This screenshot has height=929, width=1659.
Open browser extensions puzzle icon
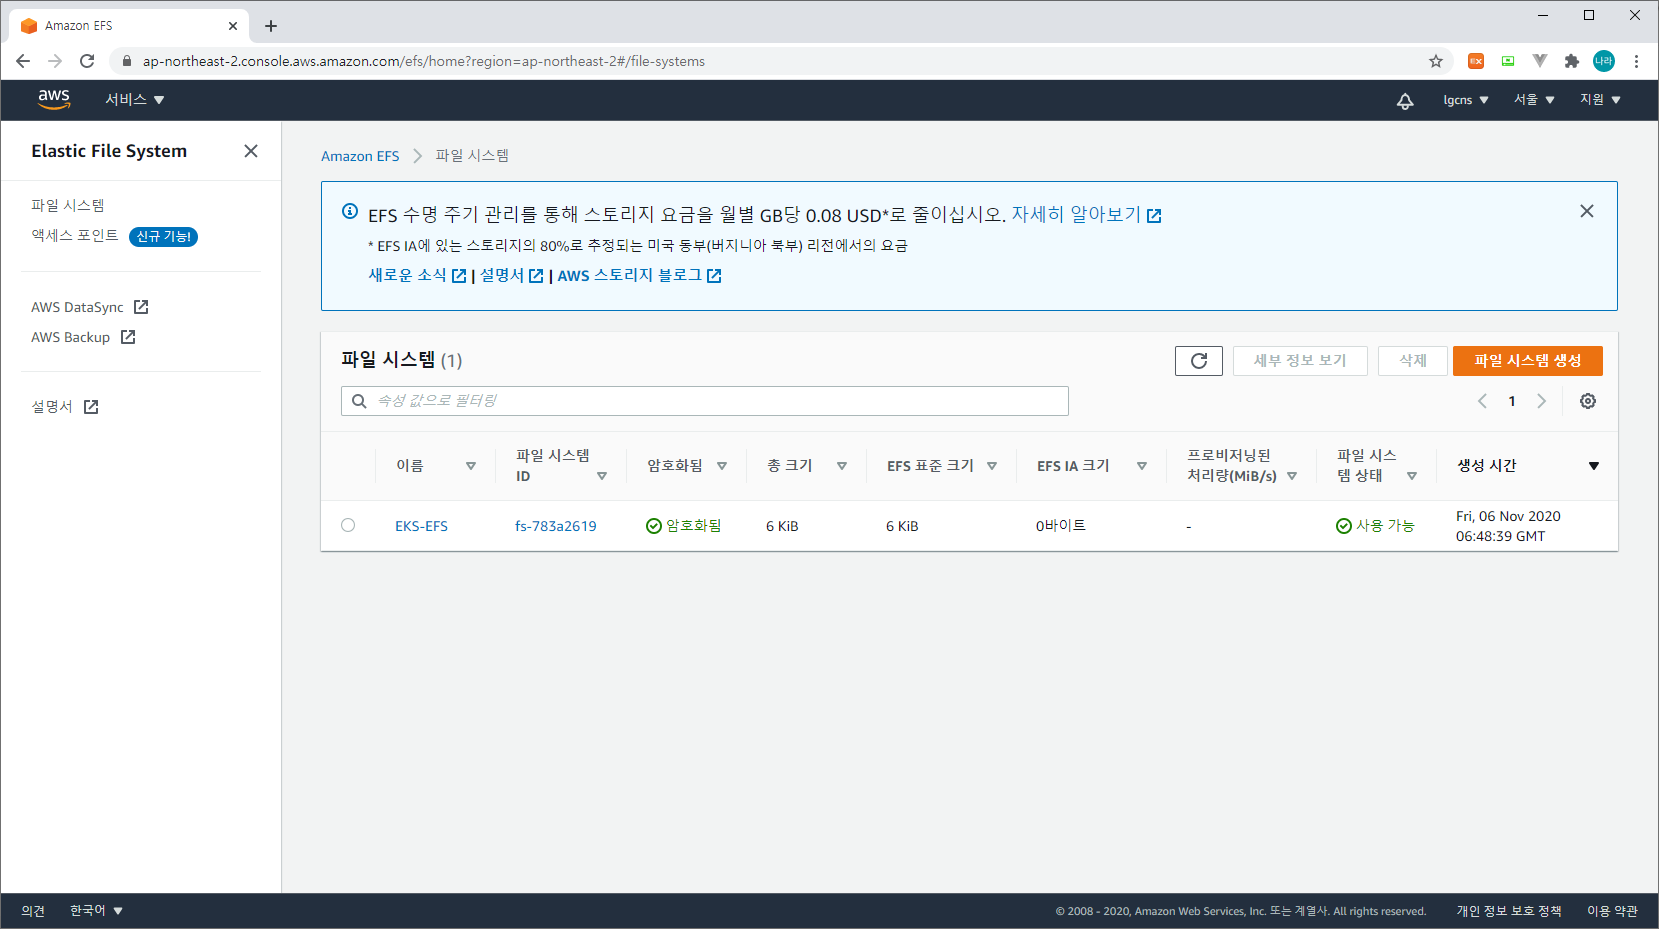click(1572, 61)
